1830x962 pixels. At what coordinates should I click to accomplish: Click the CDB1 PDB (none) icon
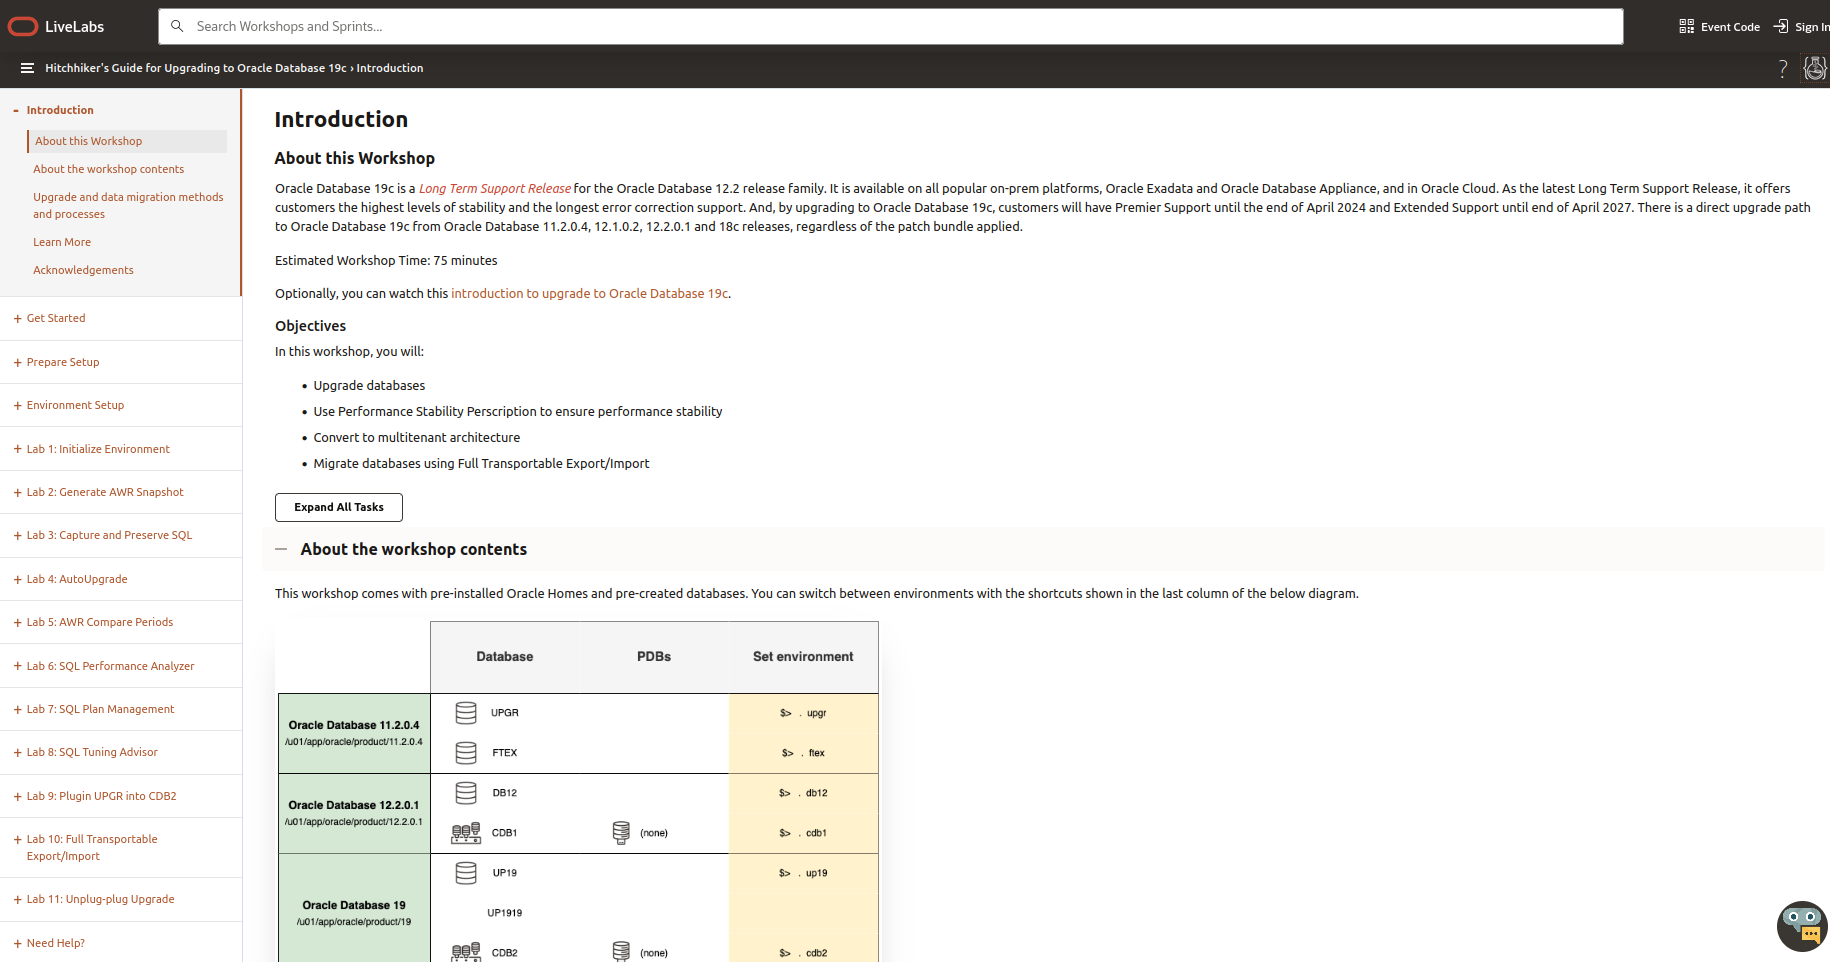tap(621, 833)
